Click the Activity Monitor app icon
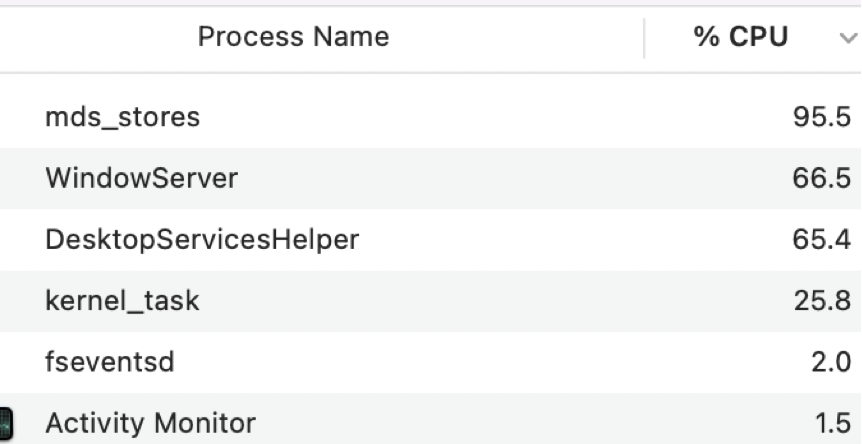Screen dimensions: 862x444 [5, 423]
